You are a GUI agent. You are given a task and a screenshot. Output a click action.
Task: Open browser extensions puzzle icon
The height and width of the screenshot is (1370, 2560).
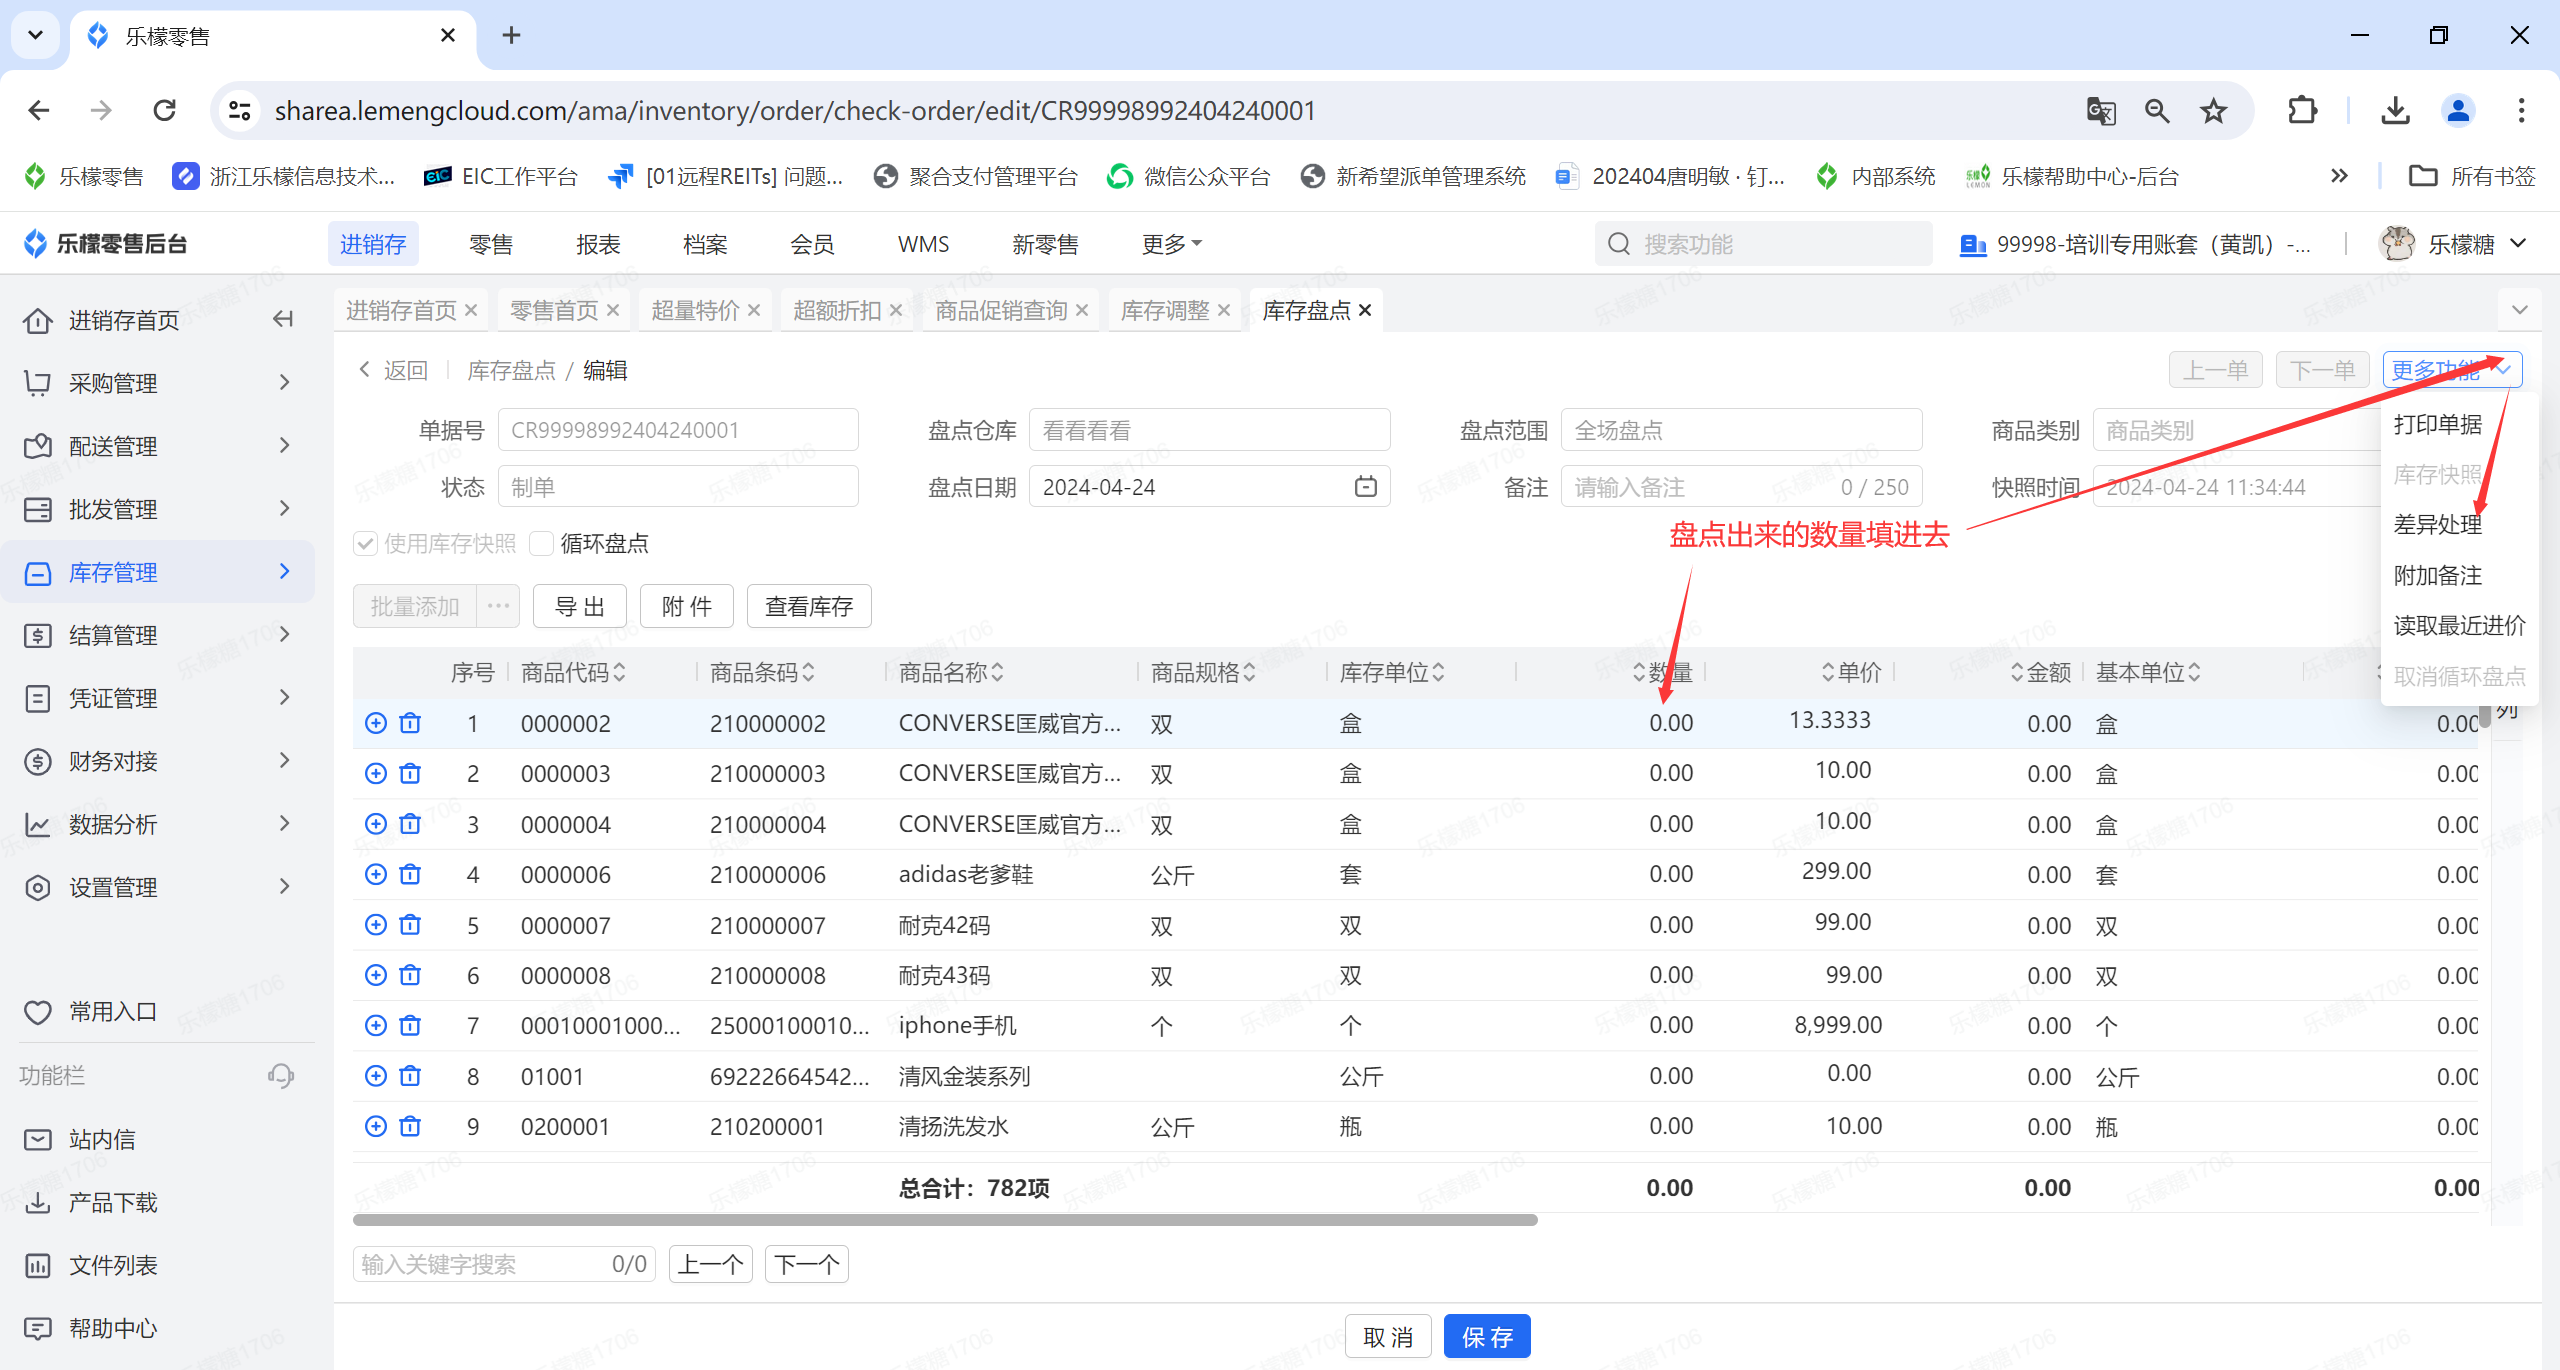tap(2302, 110)
